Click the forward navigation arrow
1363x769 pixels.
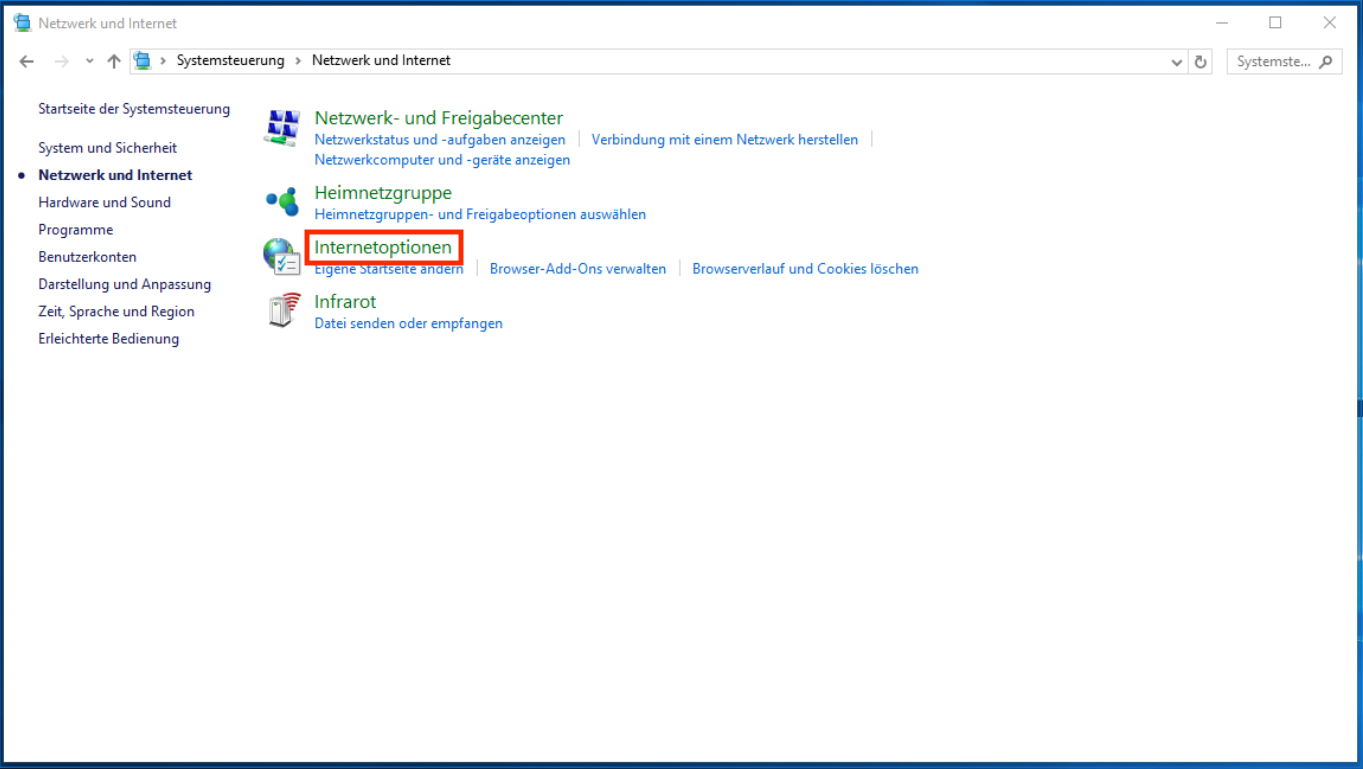pyautogui.click(x=62, y=61)
